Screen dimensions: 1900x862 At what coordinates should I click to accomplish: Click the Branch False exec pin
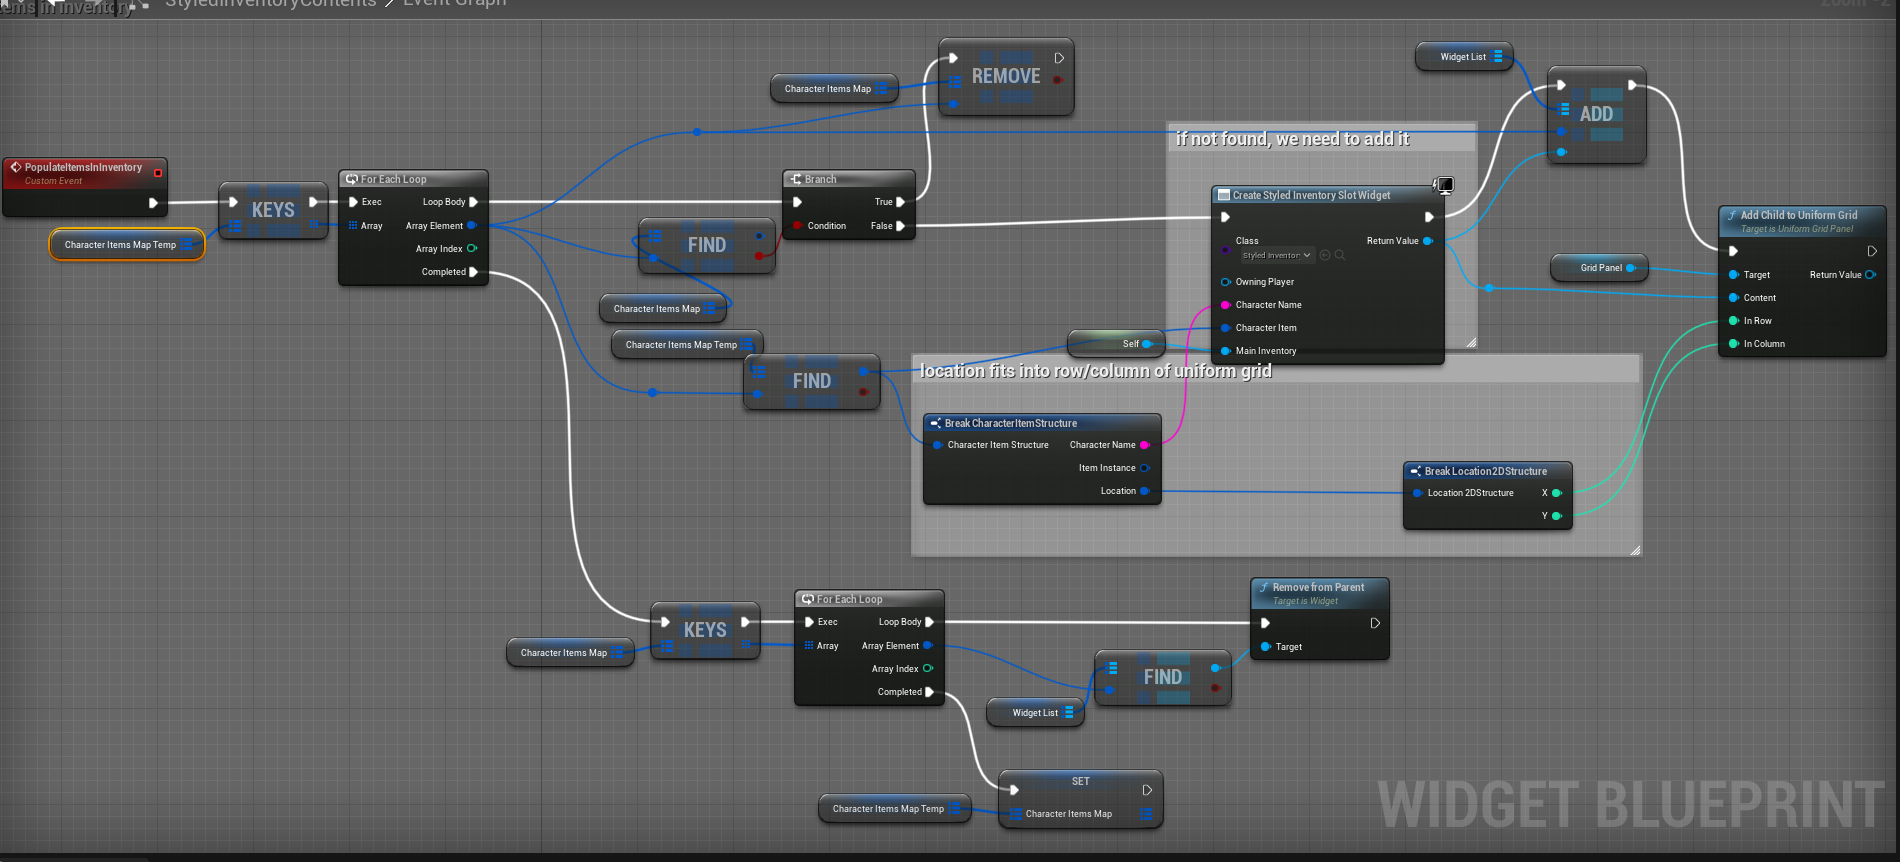pyautogui.click(x=900, y=226)
